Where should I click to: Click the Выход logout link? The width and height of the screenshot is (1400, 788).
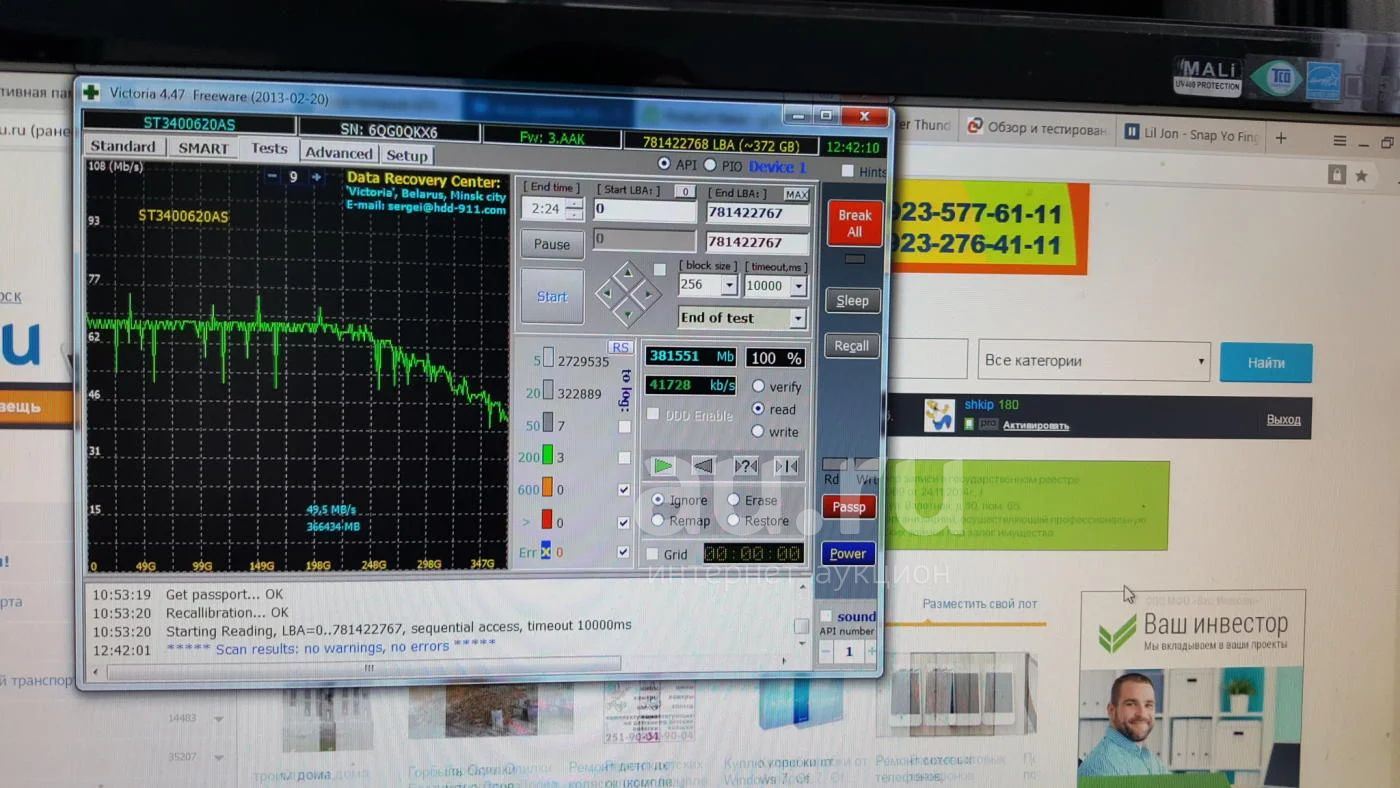click(x=1283, y=419)
